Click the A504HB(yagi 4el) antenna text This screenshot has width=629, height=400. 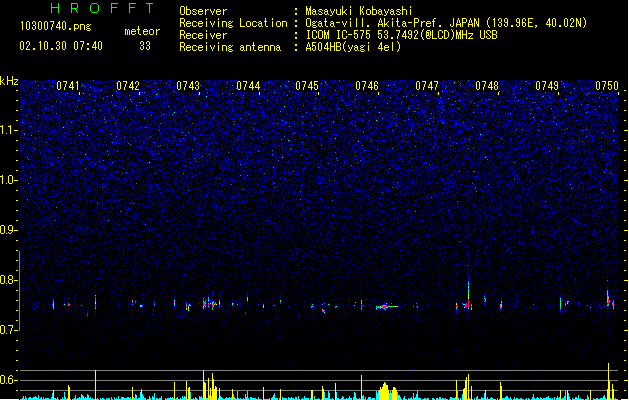pyautogui.click(x=353, y=47)
